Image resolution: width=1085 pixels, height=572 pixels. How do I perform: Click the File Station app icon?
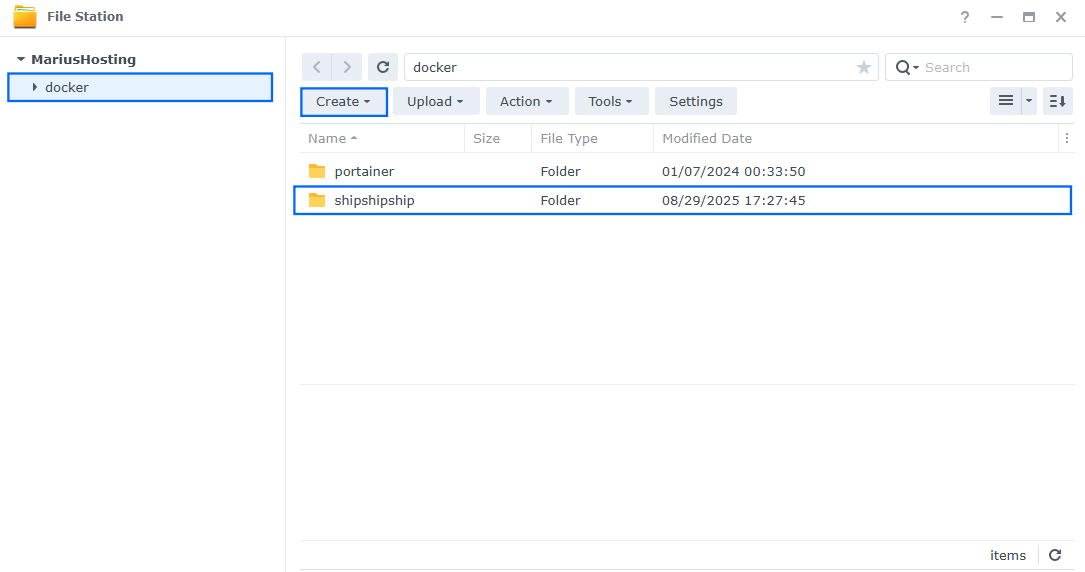pos(25,17)
